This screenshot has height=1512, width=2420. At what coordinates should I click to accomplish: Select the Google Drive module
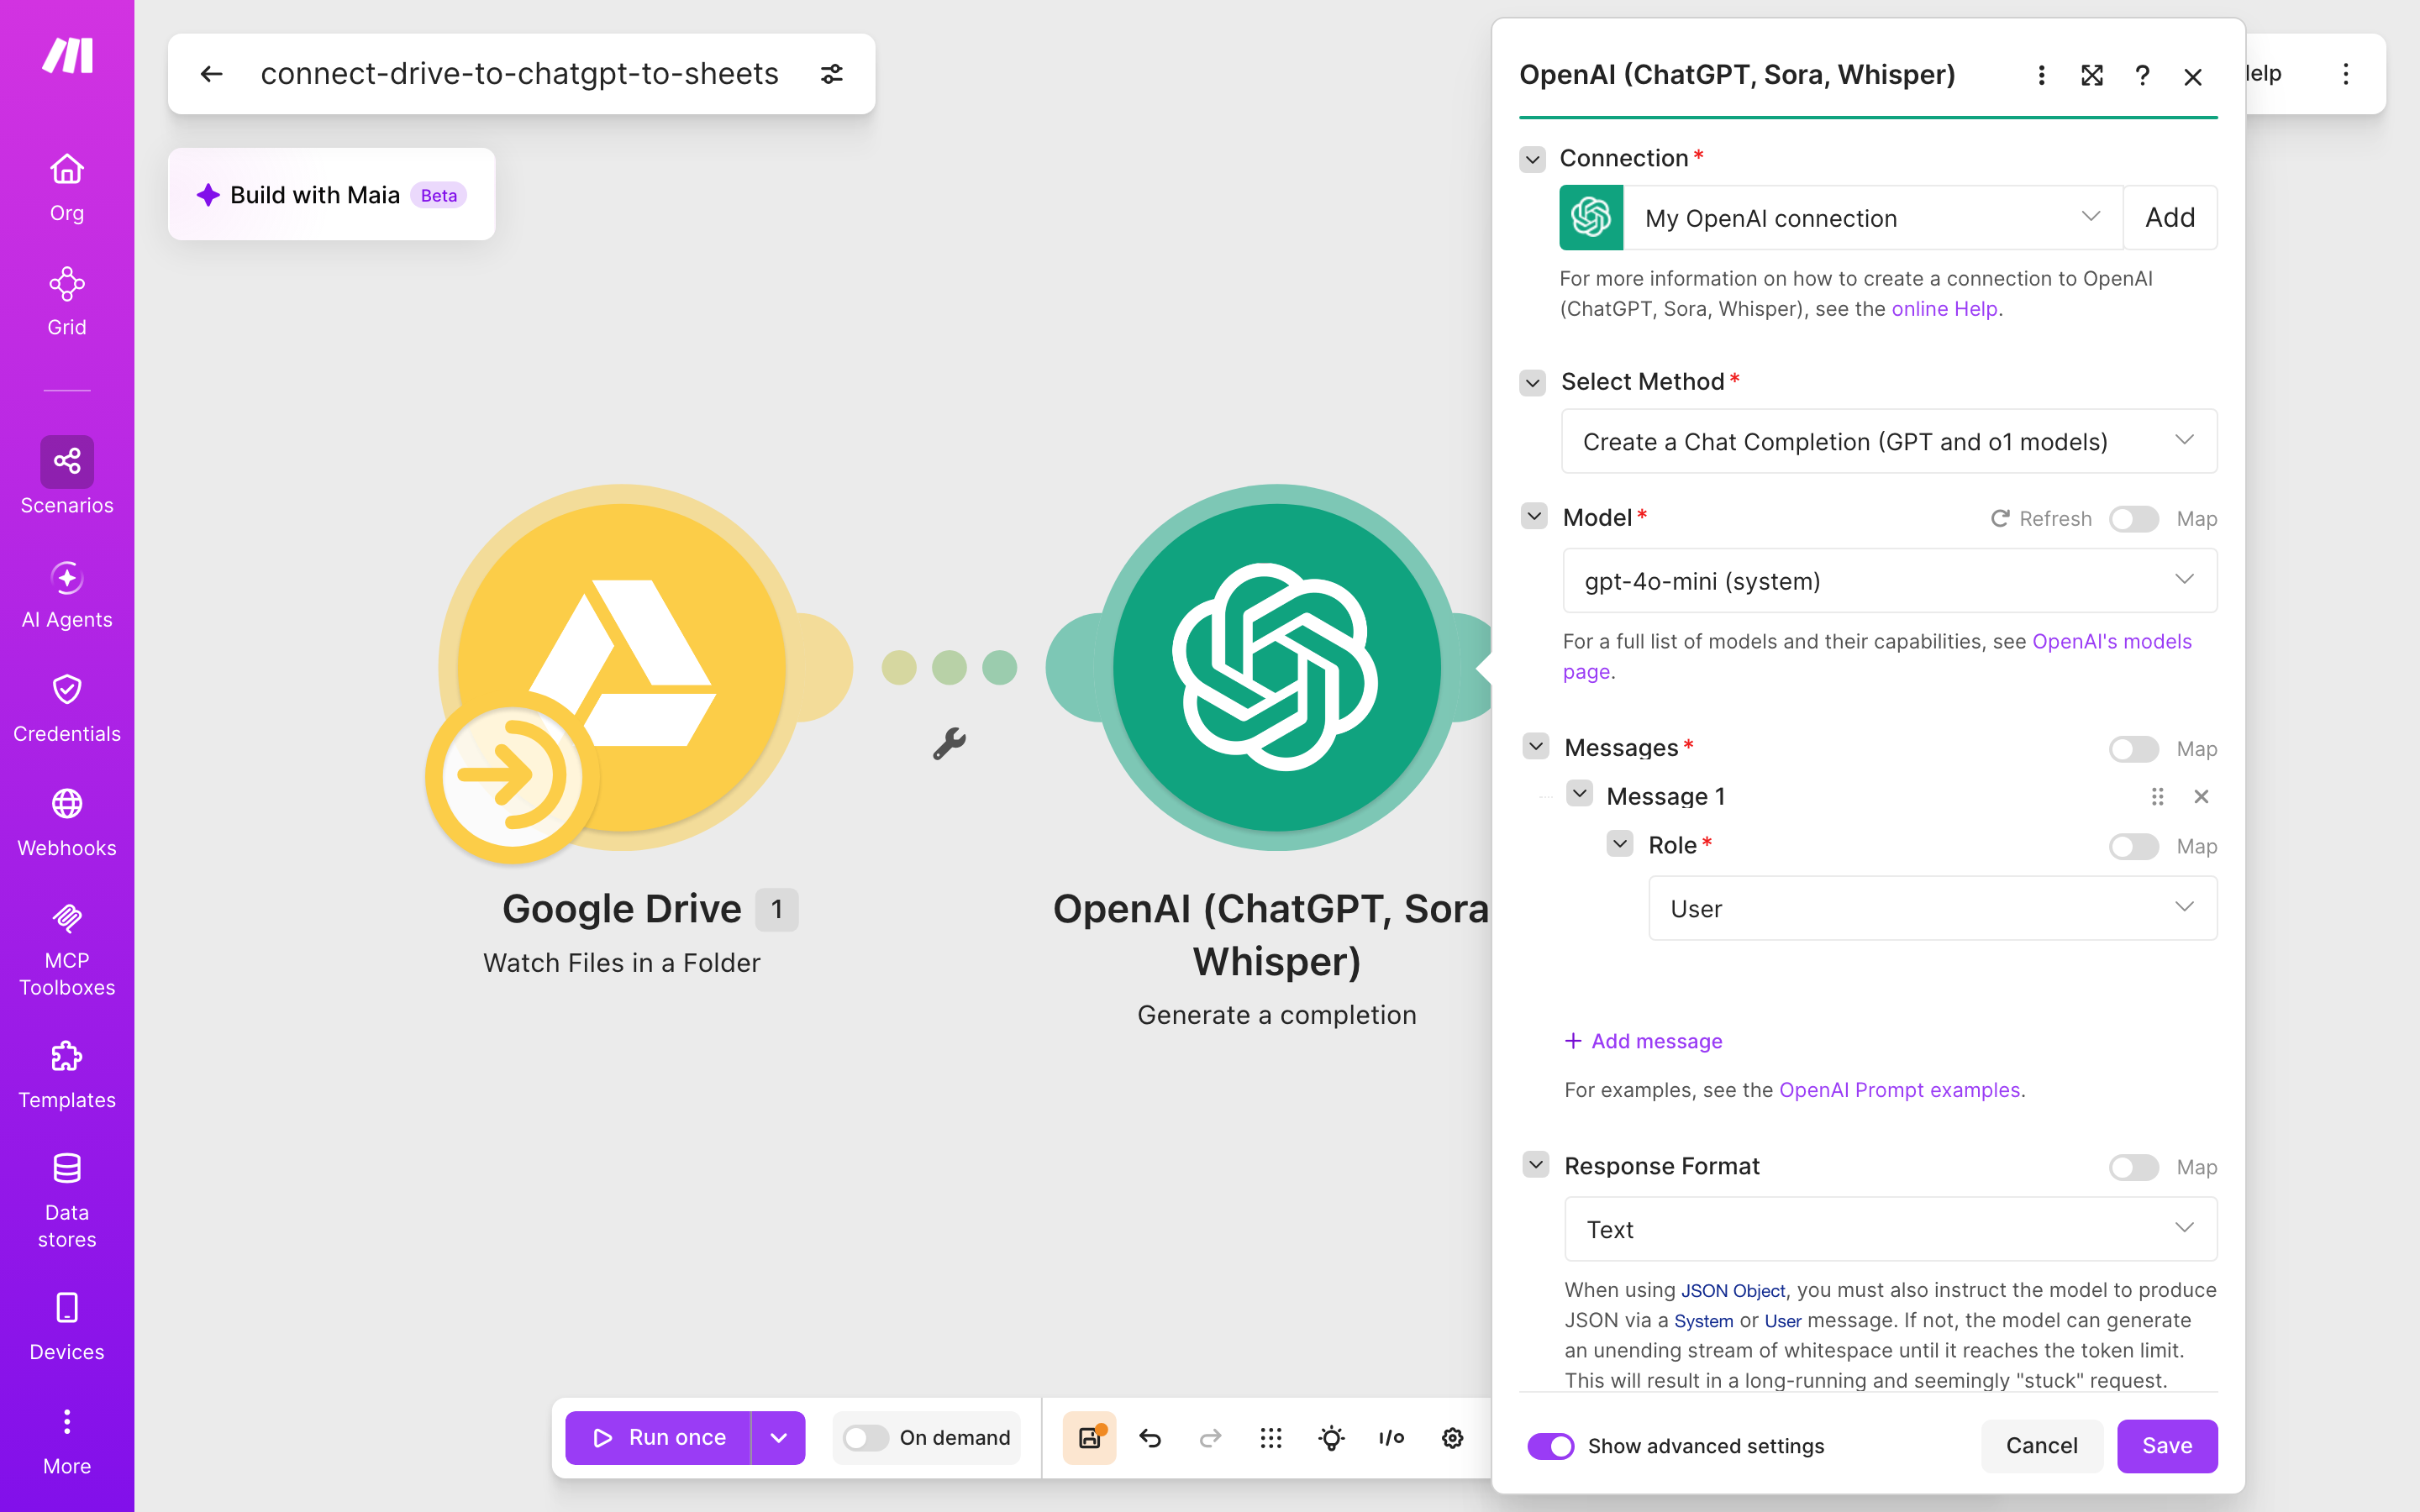pos(621,666)
